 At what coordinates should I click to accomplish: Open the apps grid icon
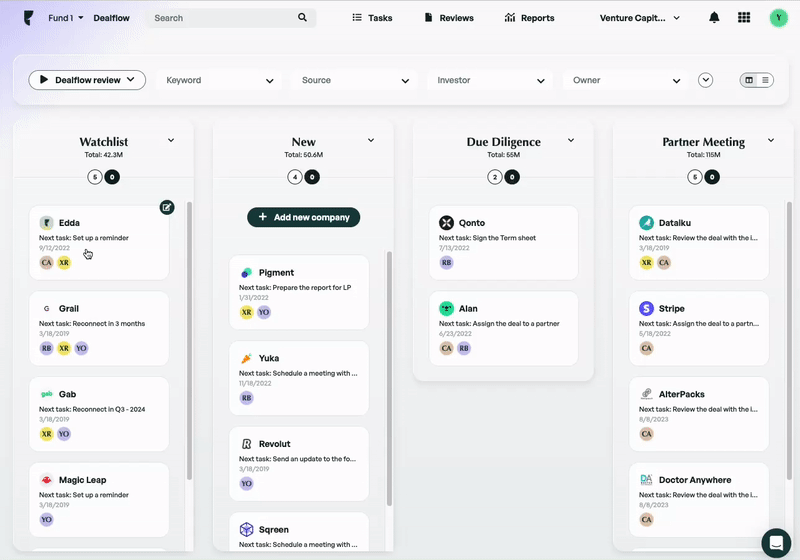pos(744,18)
